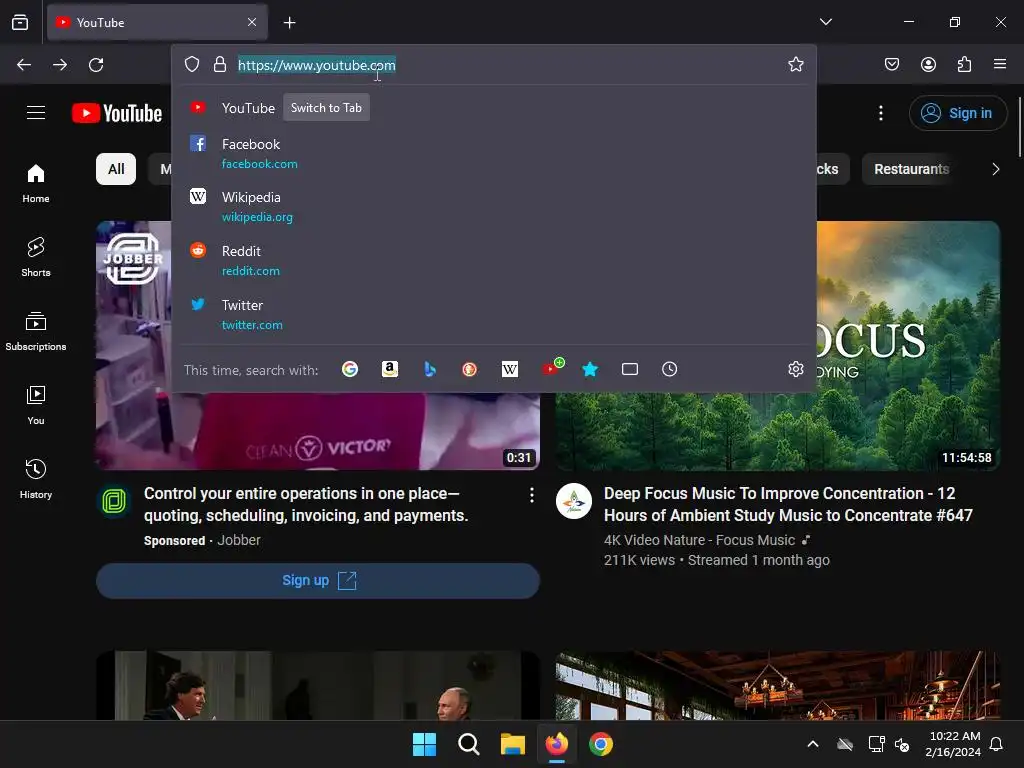The image size is (1024, 768).
Task: Open YouTube guide hamburger menu
Action: coord(36,112)
